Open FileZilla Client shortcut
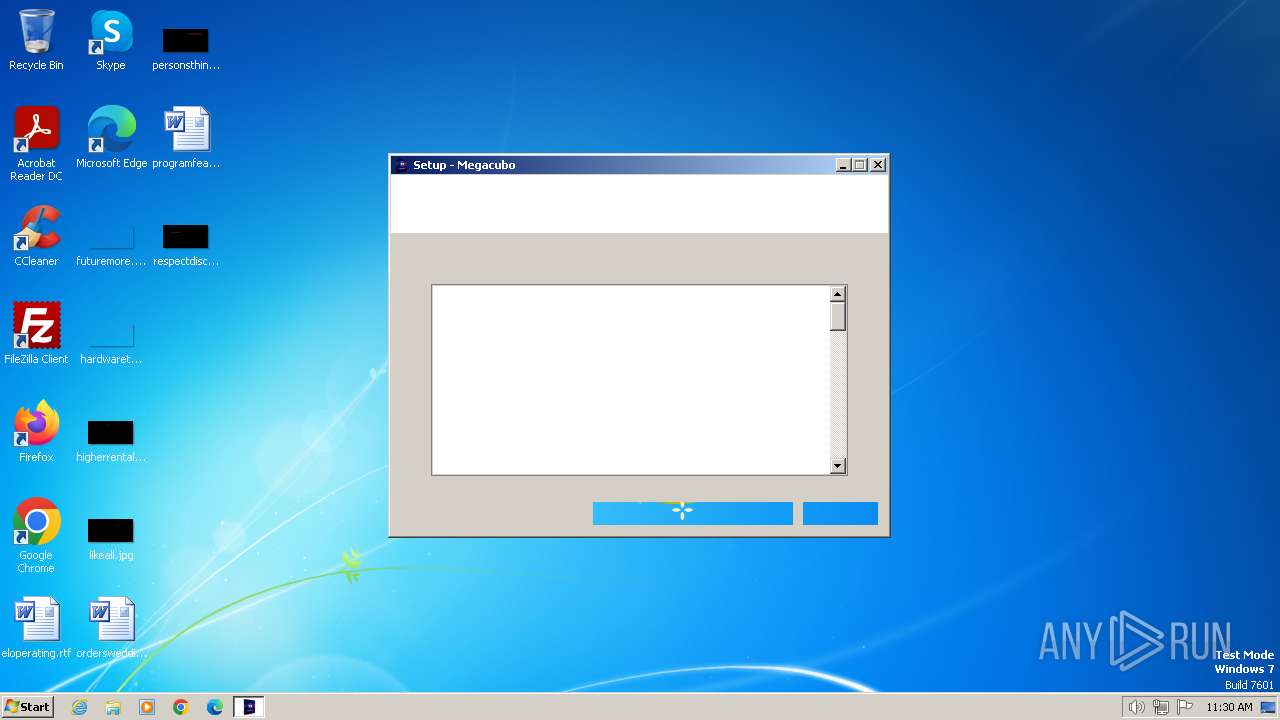Viewport: 1280px width, 720px height. [x=36, y=333]
